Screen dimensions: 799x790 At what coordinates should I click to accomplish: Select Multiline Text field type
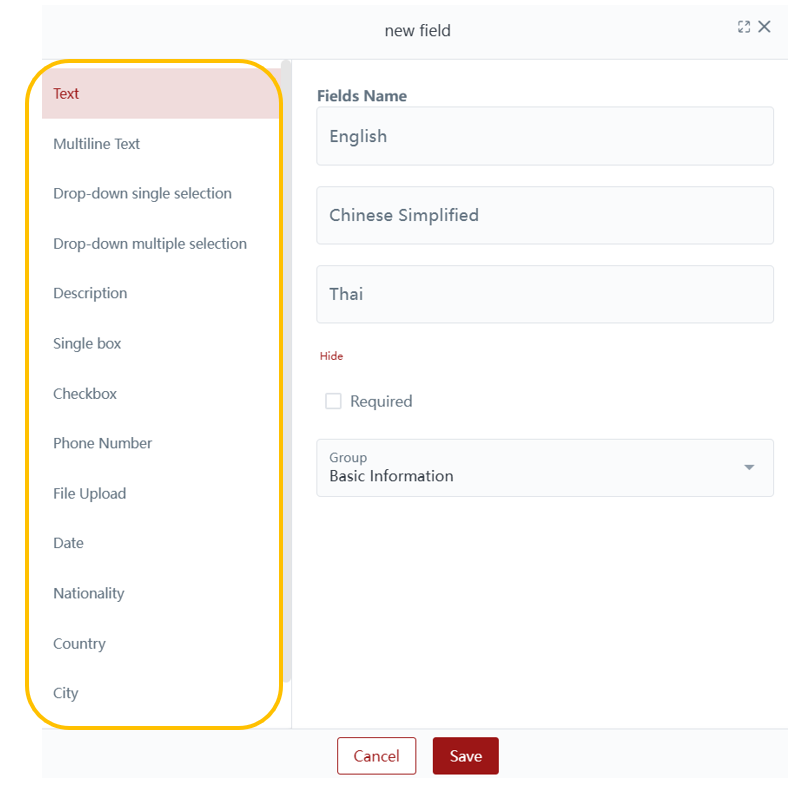pos(96,144)
